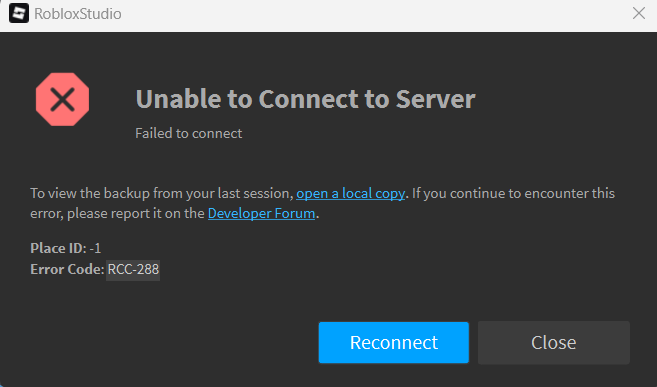Click the "To view the backup" sentence

(162, 193)
